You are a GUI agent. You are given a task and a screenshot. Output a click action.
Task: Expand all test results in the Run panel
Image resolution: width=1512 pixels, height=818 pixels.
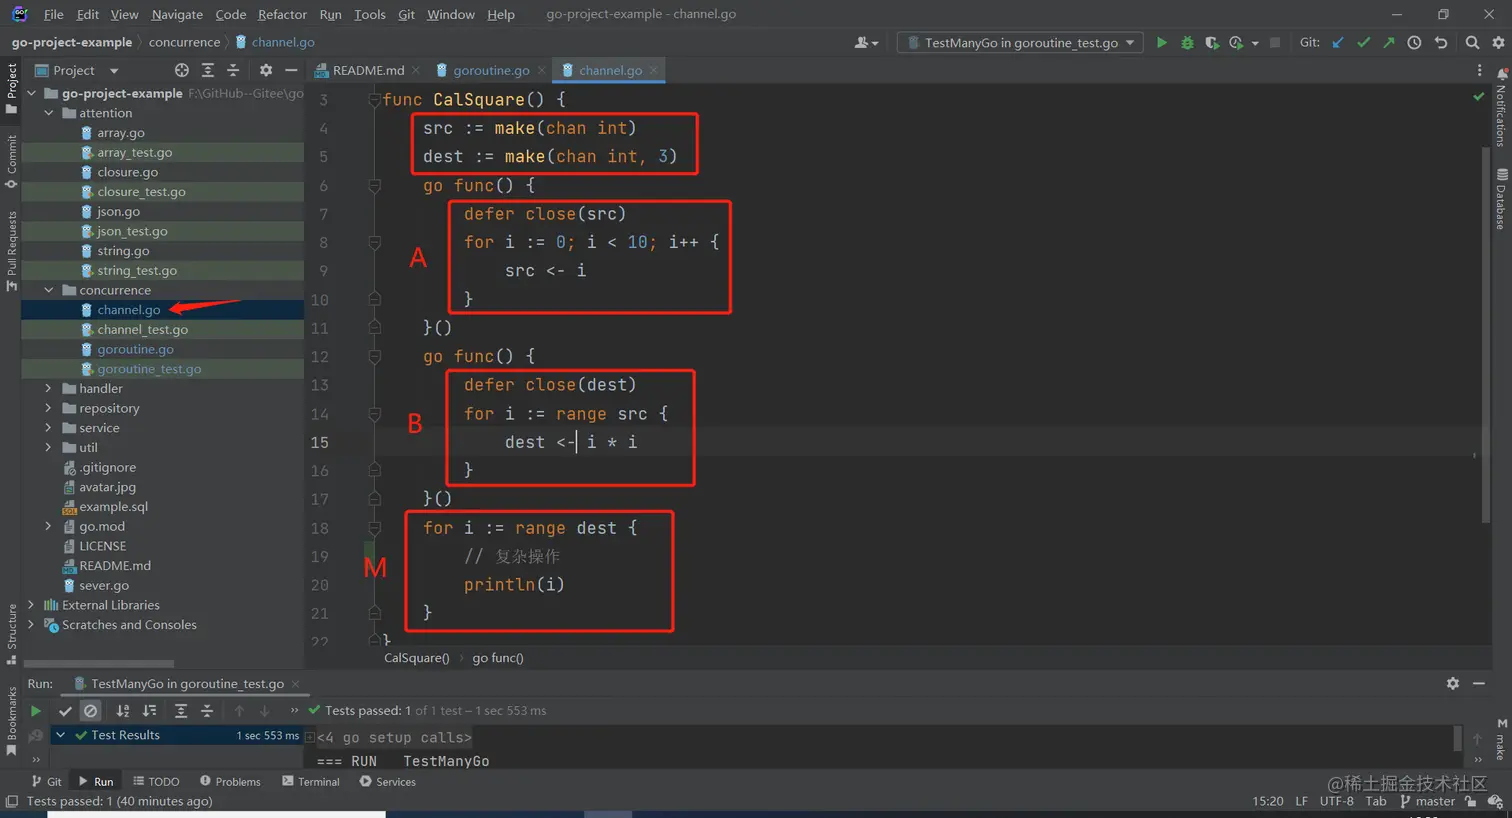click(181, 711)
